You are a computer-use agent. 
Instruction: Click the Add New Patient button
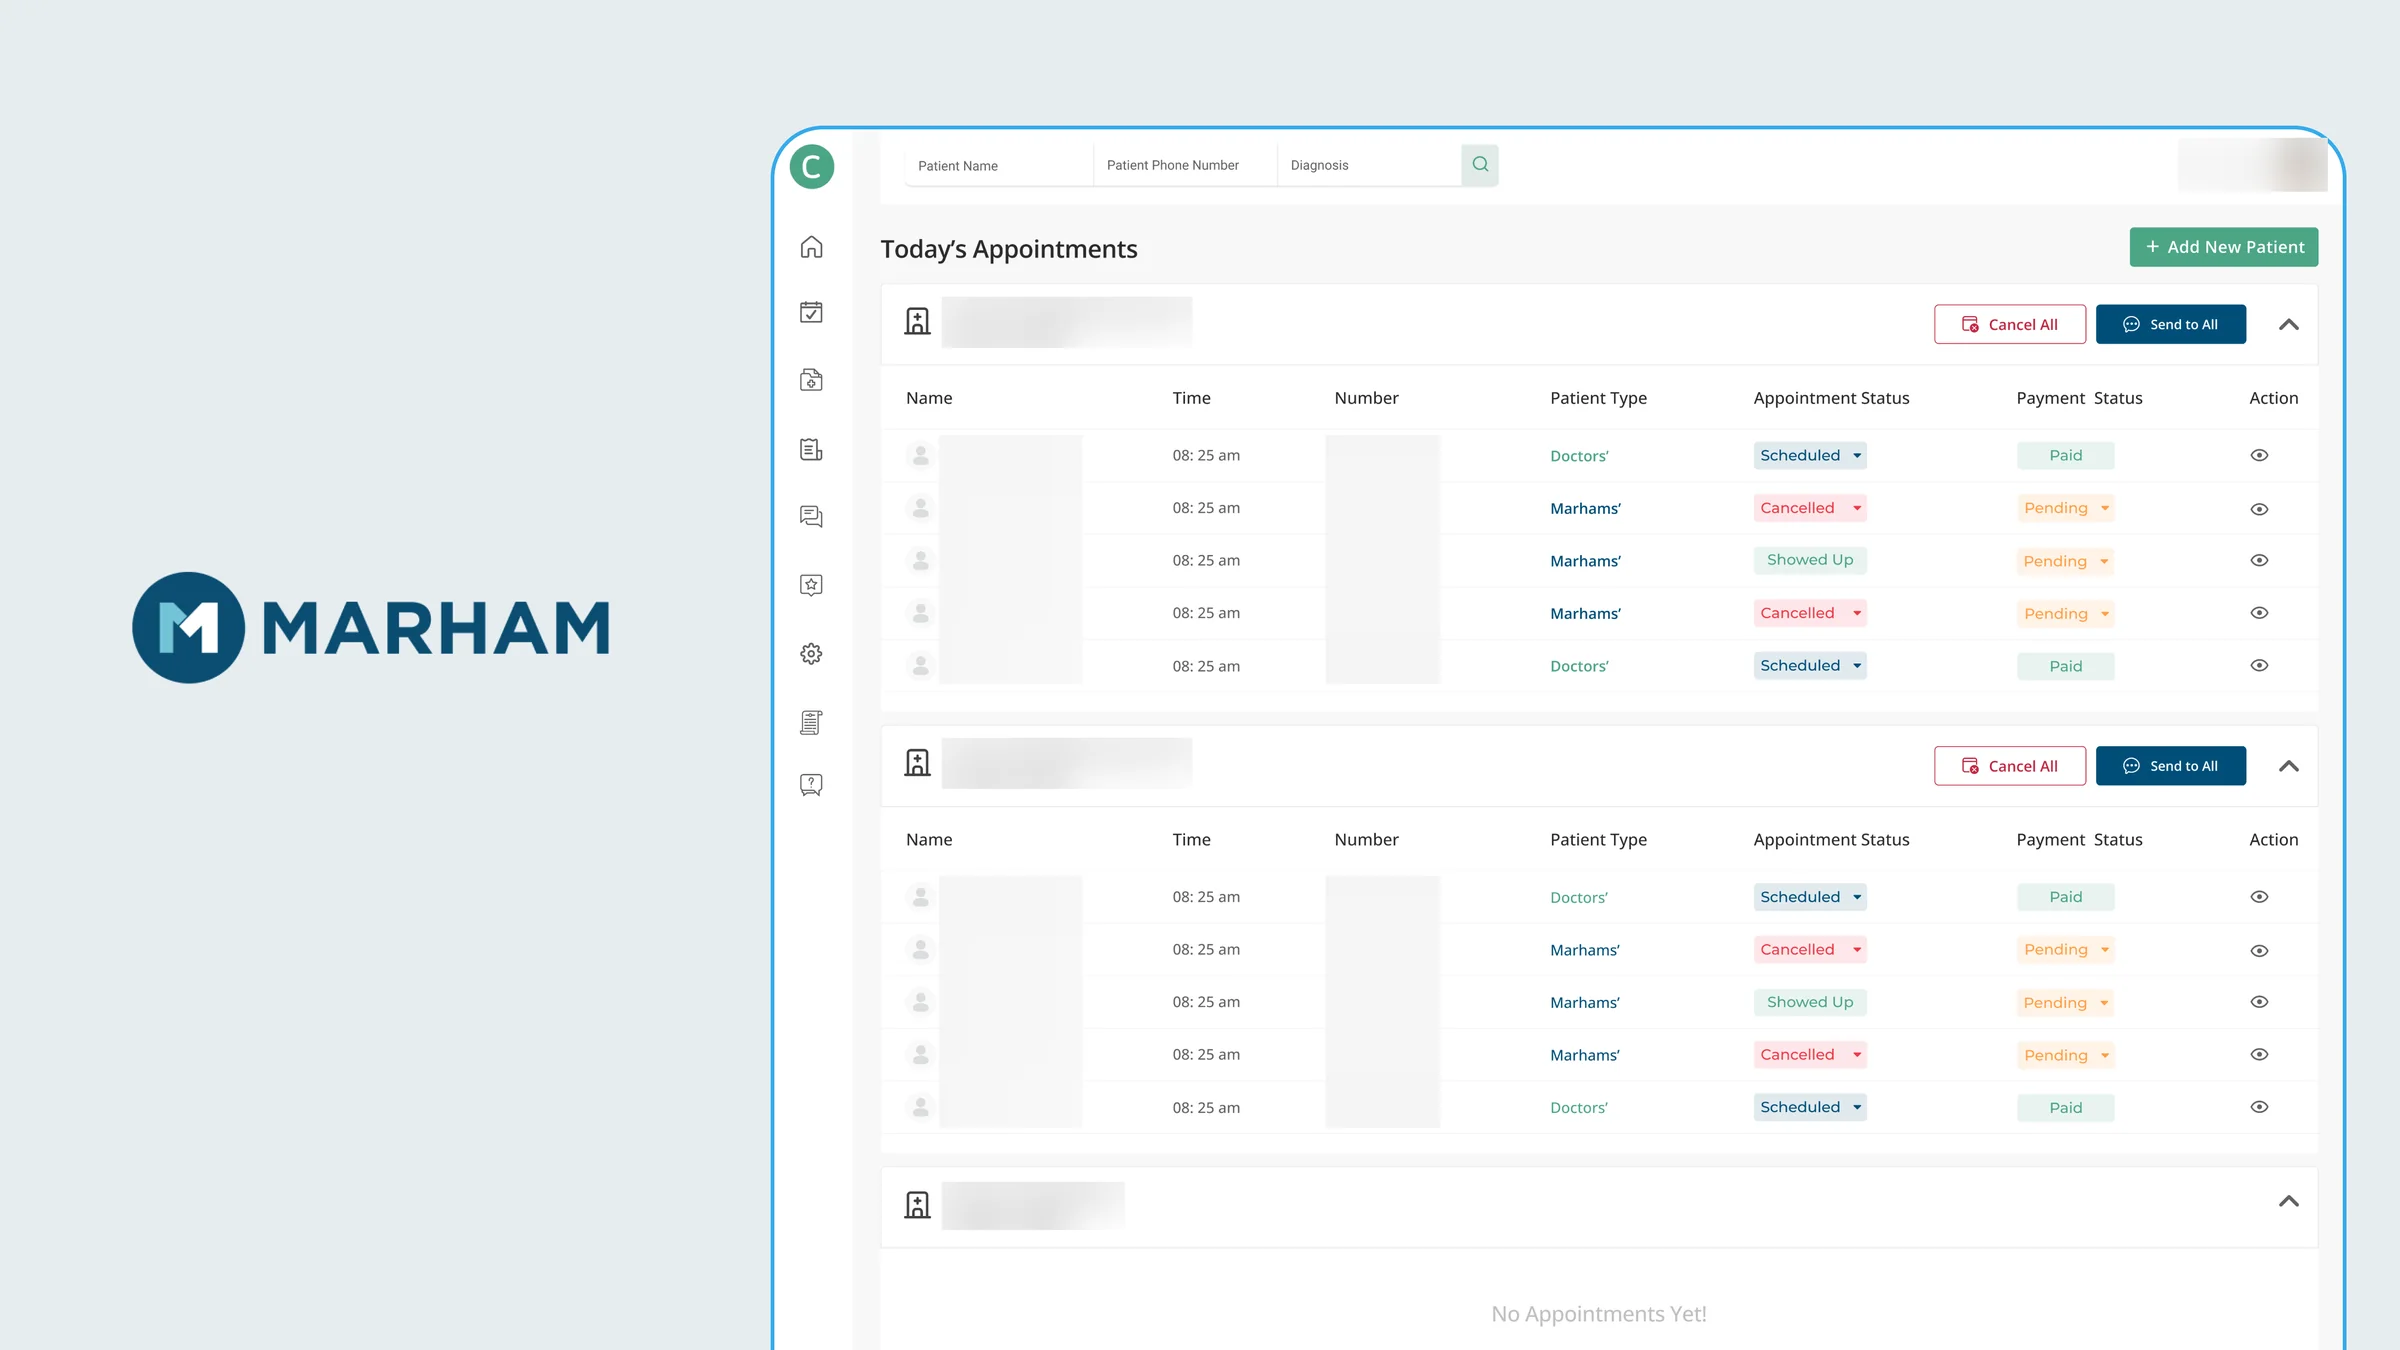(2224, 247)
